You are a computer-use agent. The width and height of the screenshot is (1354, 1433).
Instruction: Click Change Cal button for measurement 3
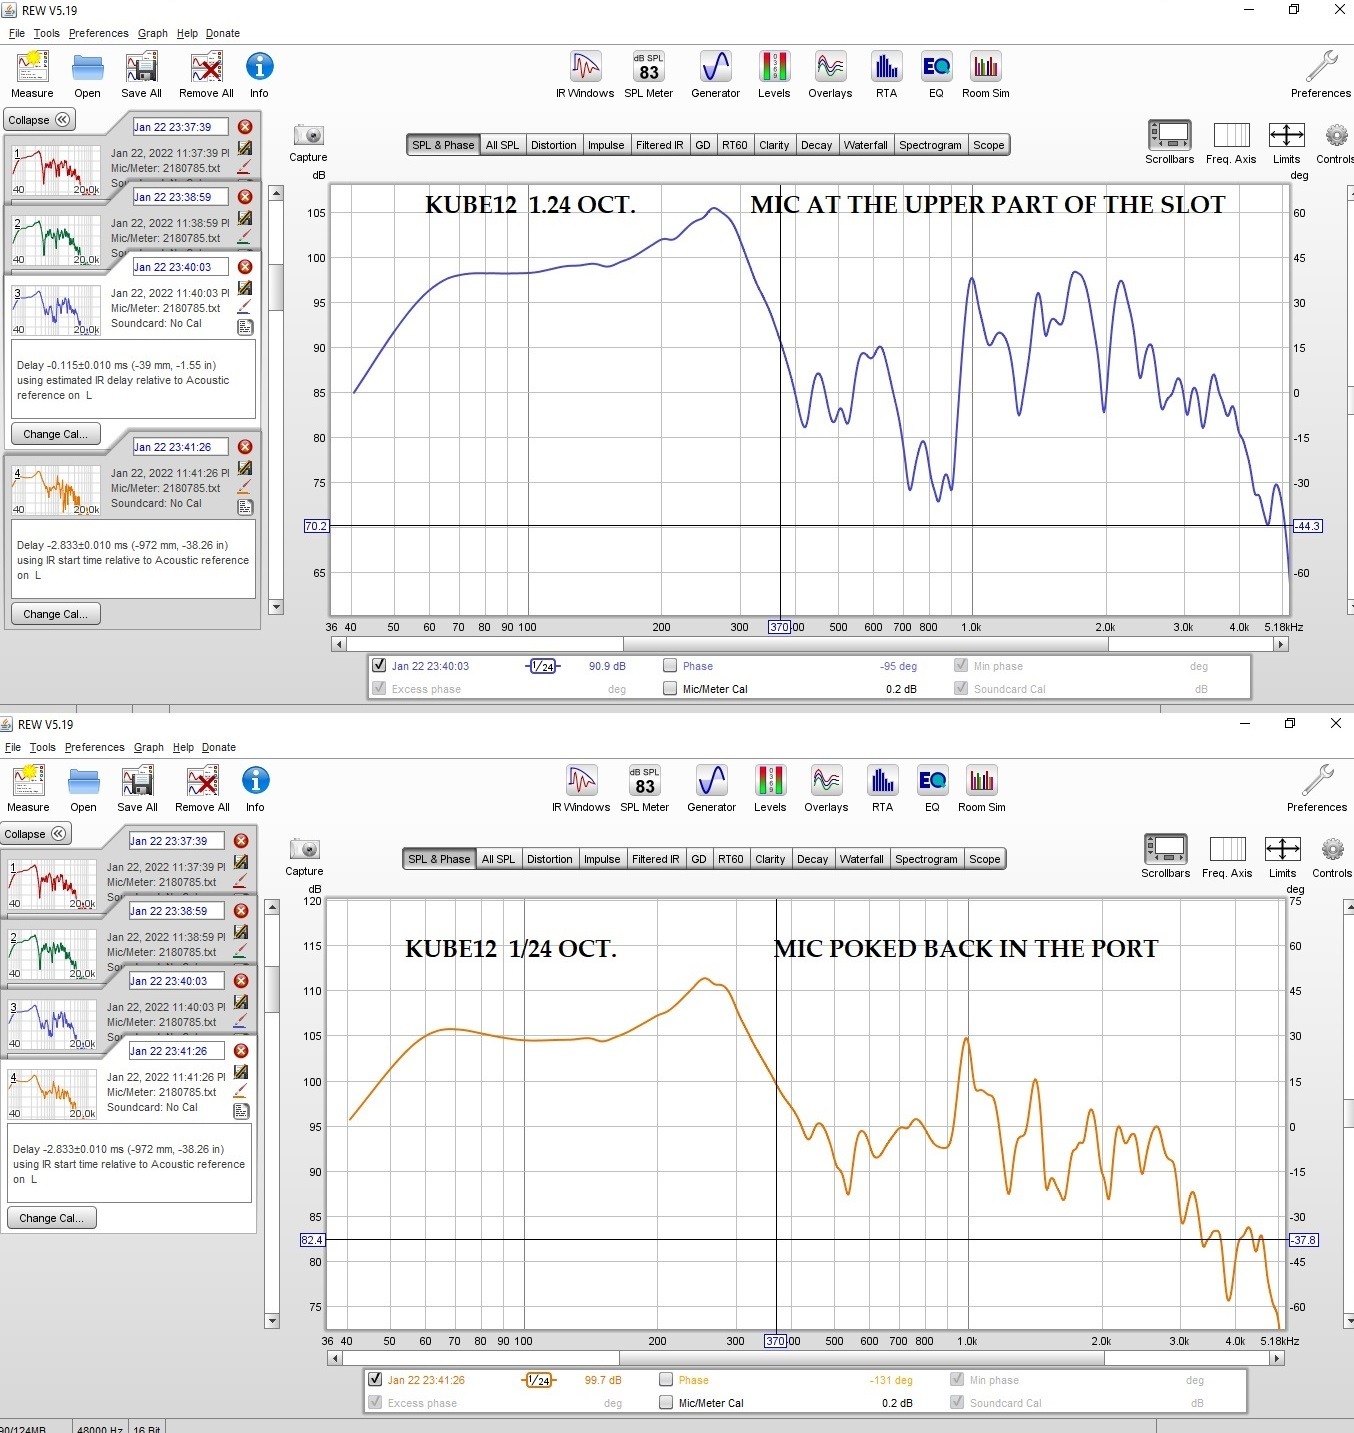(x=56, y=434)
